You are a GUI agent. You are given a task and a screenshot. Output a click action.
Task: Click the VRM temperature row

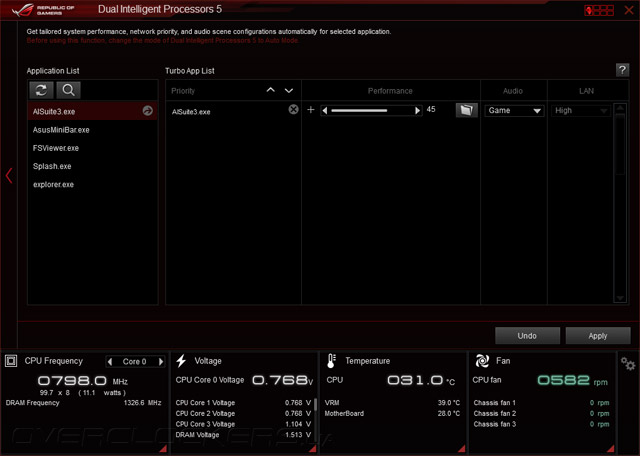click(x=392, y=403)
